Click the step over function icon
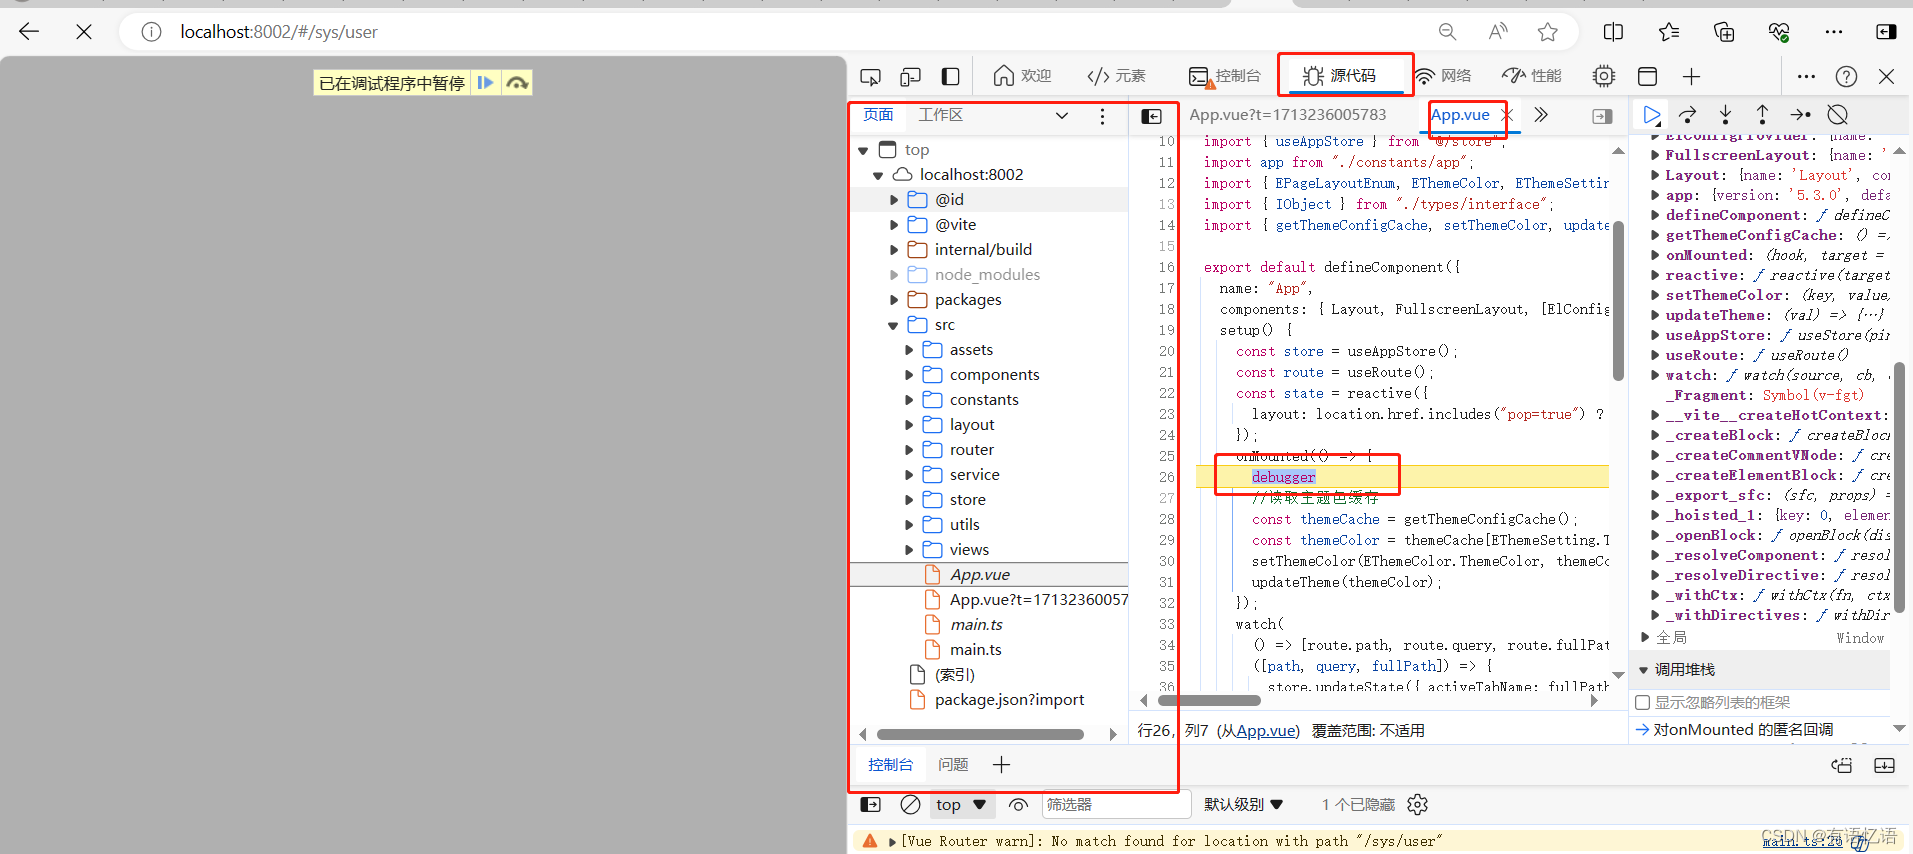 point(1688,115)
